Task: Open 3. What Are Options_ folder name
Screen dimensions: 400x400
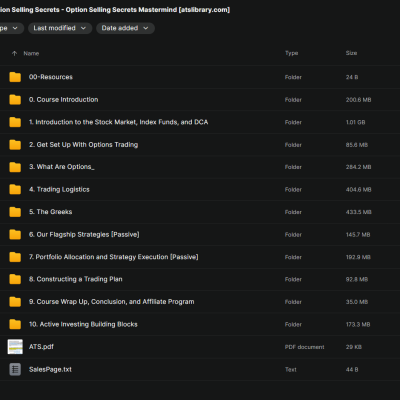Action: [62, 167]
